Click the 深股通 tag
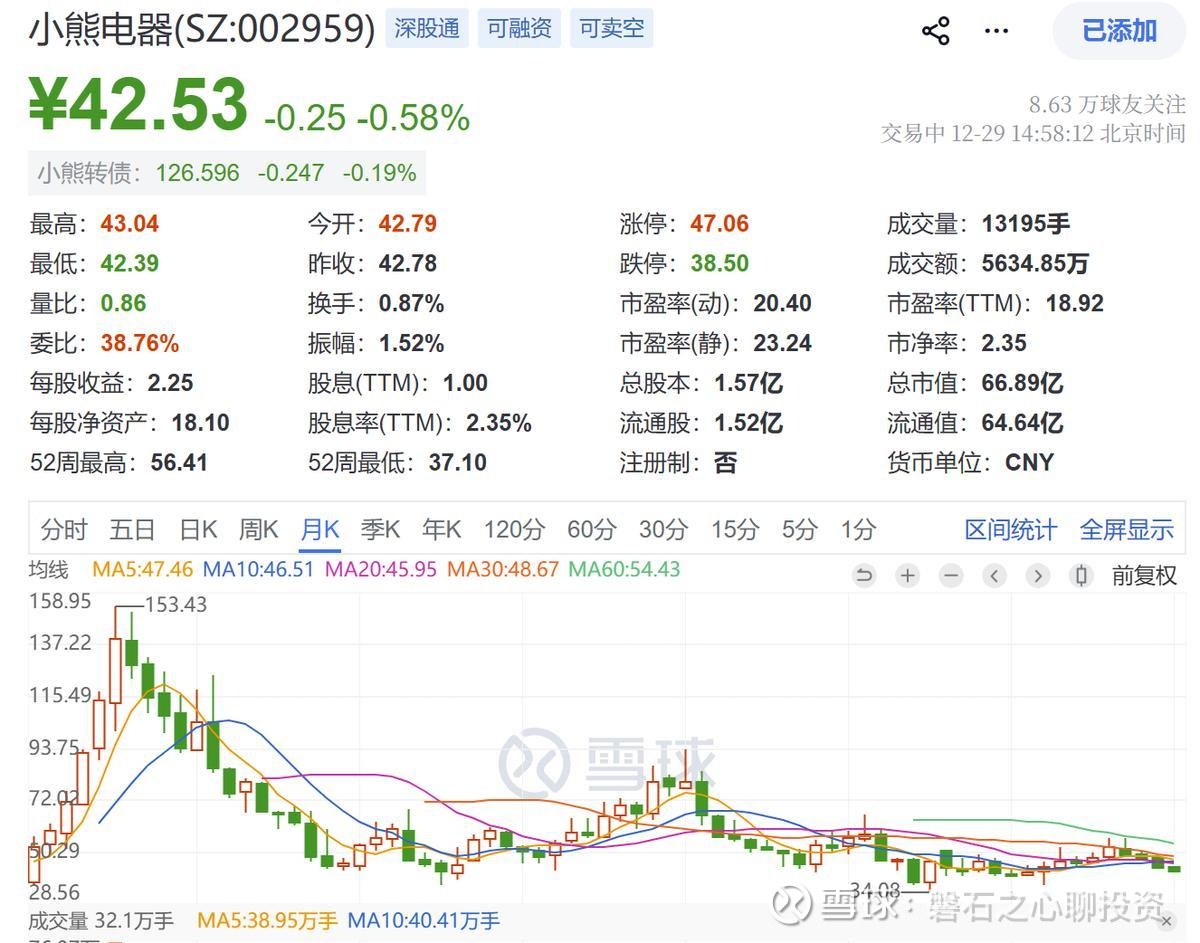This screenshot has height=943, width=1200. (427, 28)
